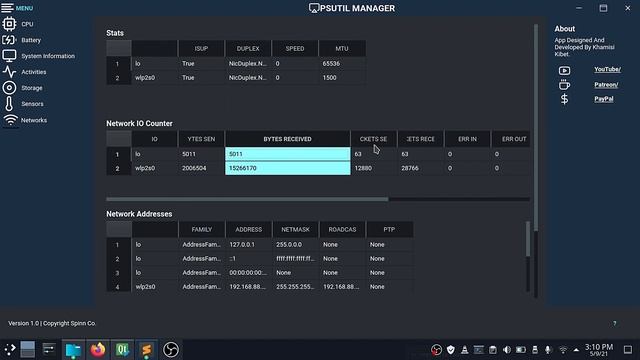
Task: Select the 28766 packets received cell
Action: click(420, 168)
